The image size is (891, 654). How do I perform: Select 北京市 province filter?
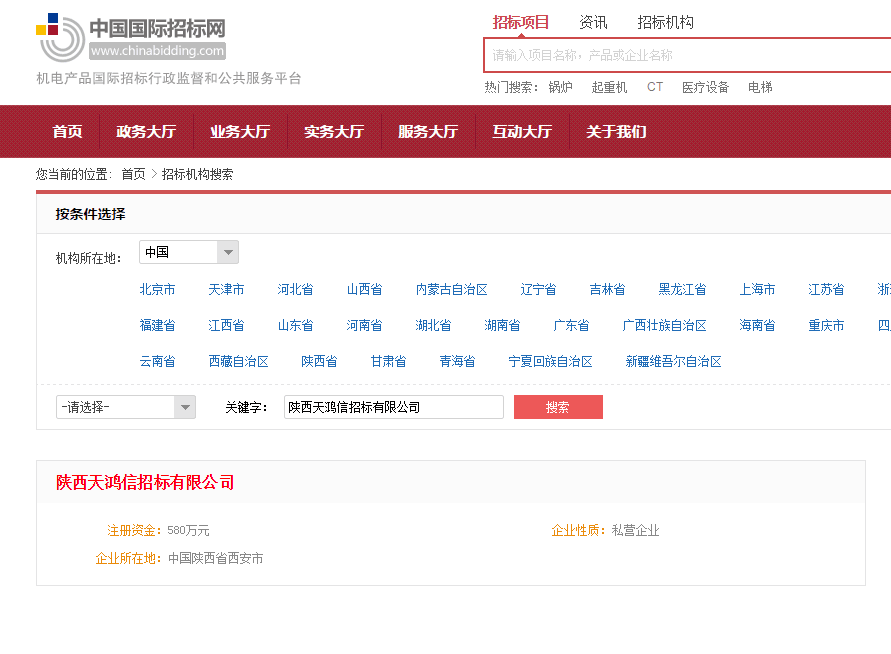[x=157, y=289]
